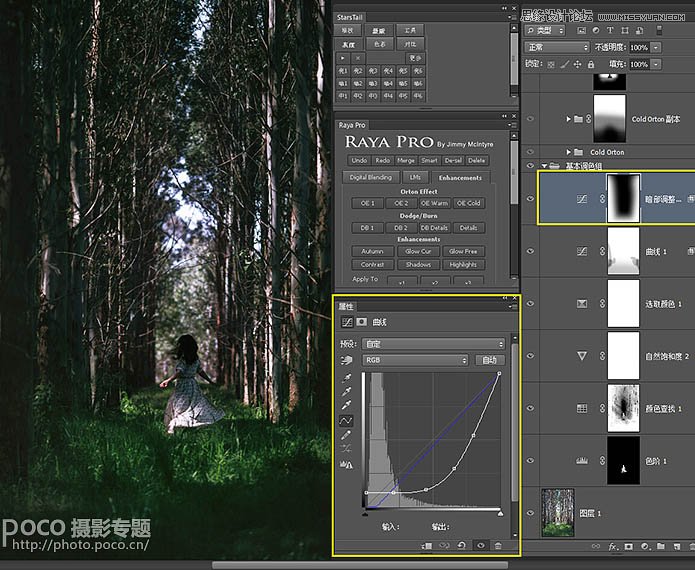The height and width of the screenshot is (570, 695).
Task: Click the 自动 auto button in Curves
Action: click(489, 360)
